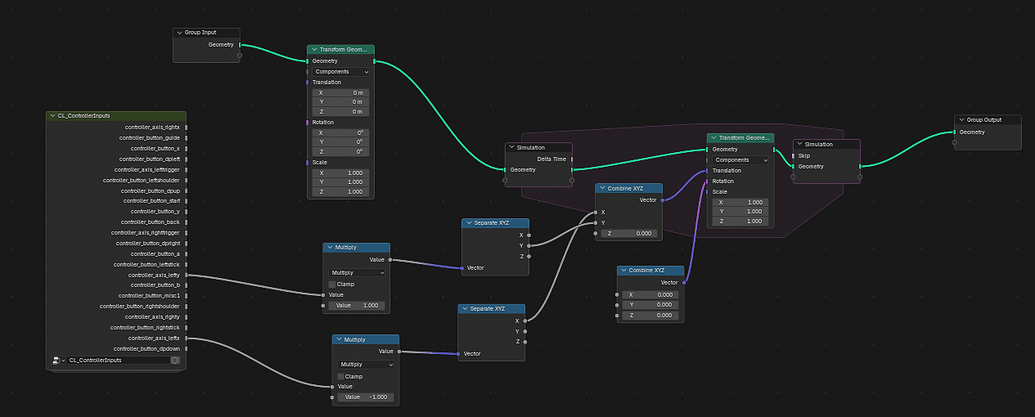Click the Z output socket of Separate XYZ outputting Y
The height and width of the screenshot is (417, 1035).
(529, 256)
